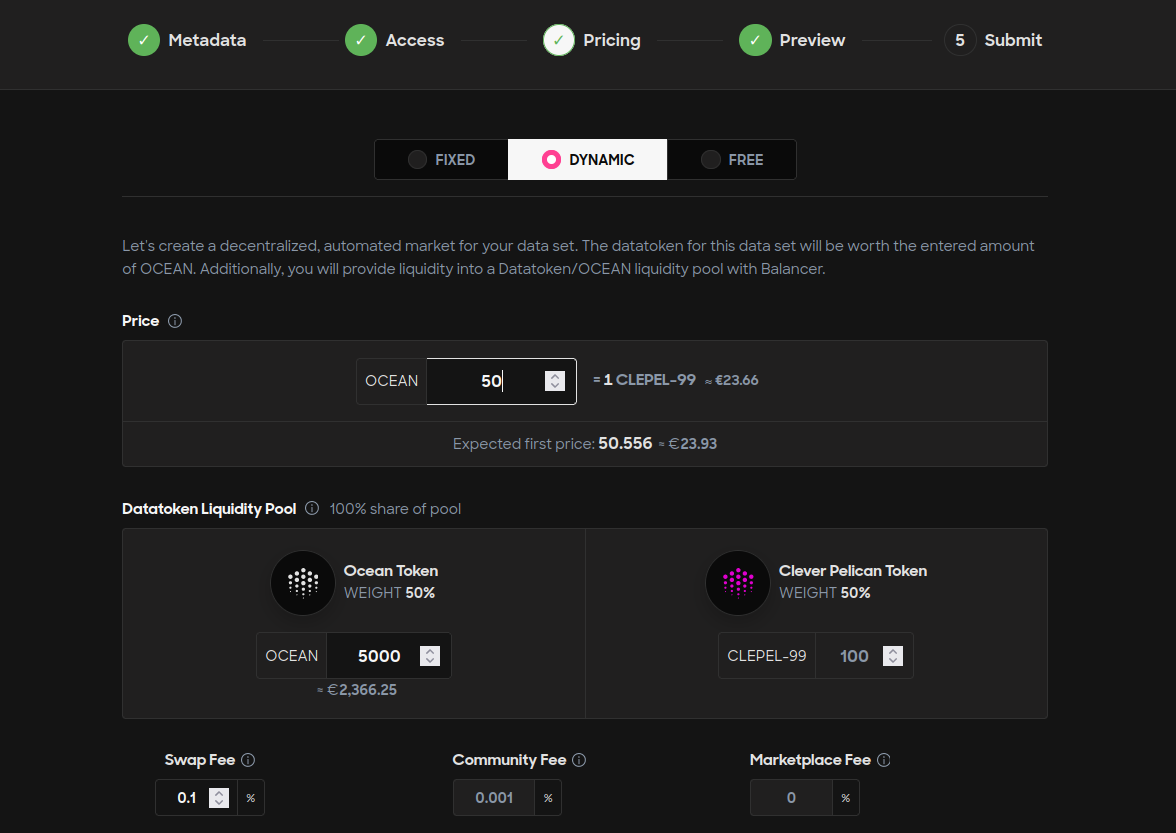Select the DYNAMIC pricing option

[x=587, y=160]
